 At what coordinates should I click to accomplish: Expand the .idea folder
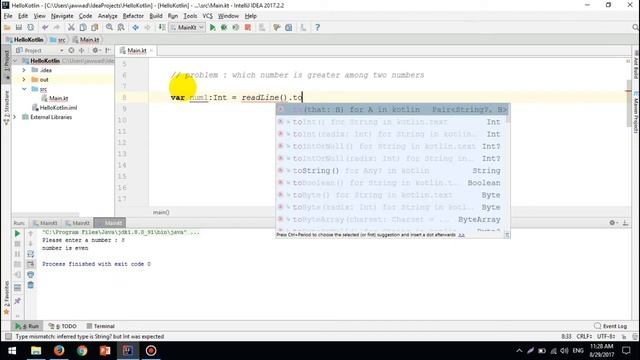pyautogui.click(x=24, y=70)
